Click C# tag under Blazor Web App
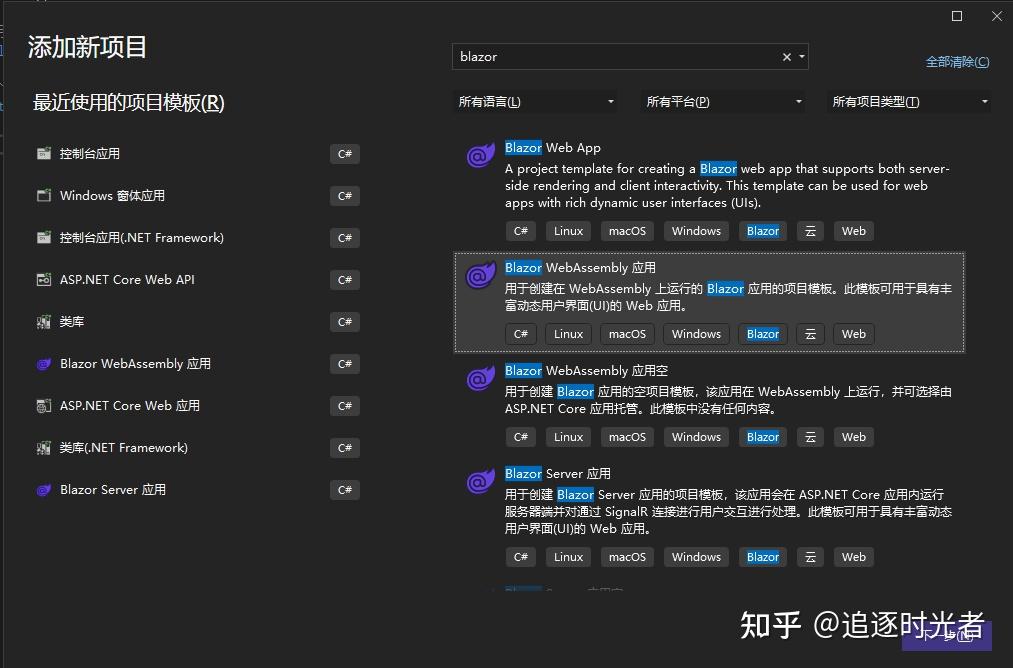 521,231
